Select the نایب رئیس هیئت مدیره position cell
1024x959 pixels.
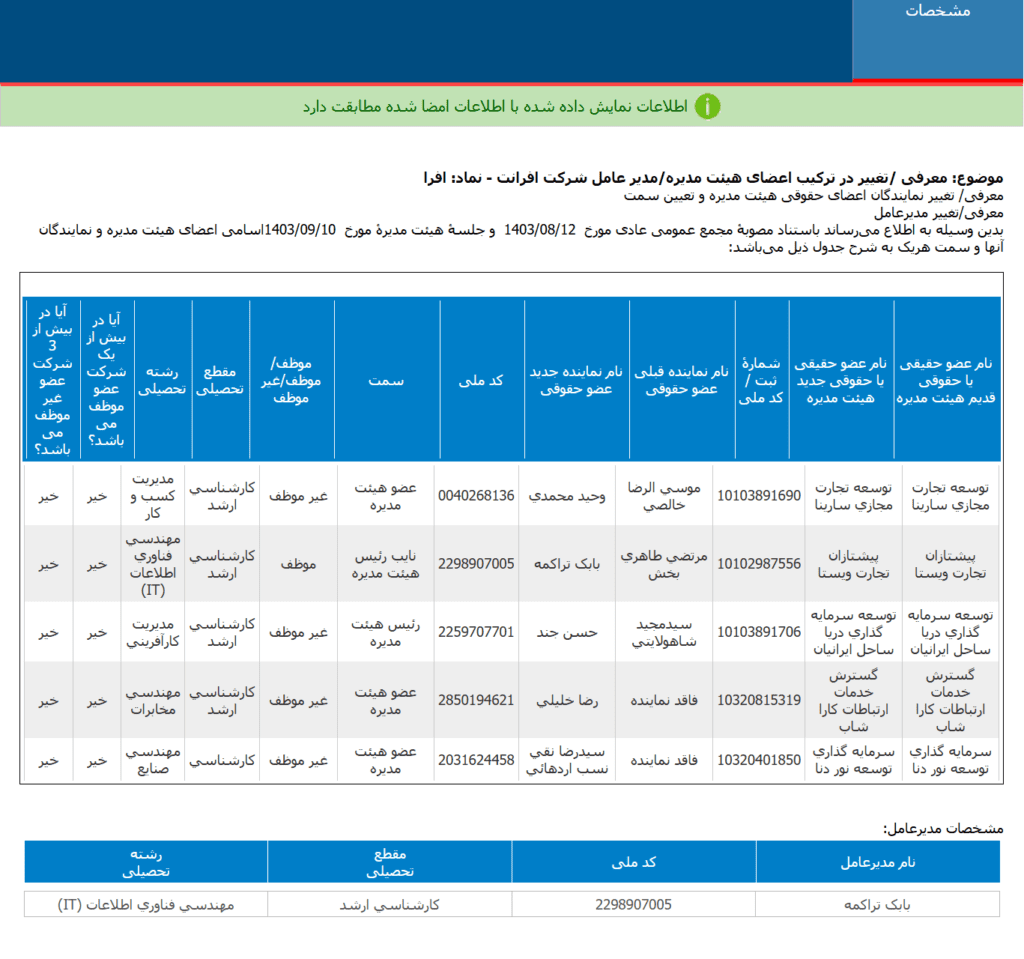(386, 564)
